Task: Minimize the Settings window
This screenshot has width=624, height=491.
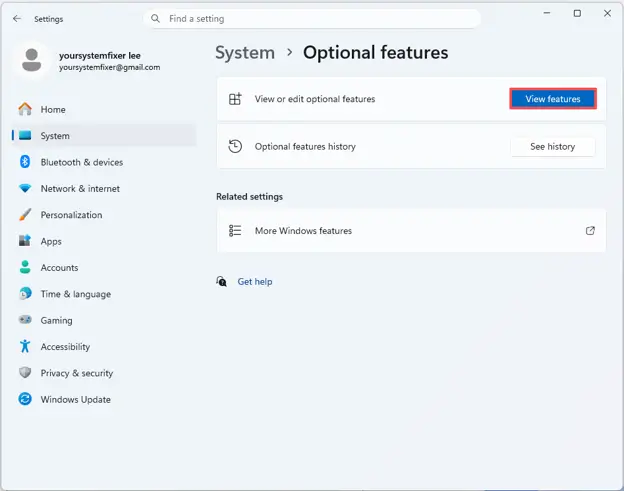Action: [547, 13]
